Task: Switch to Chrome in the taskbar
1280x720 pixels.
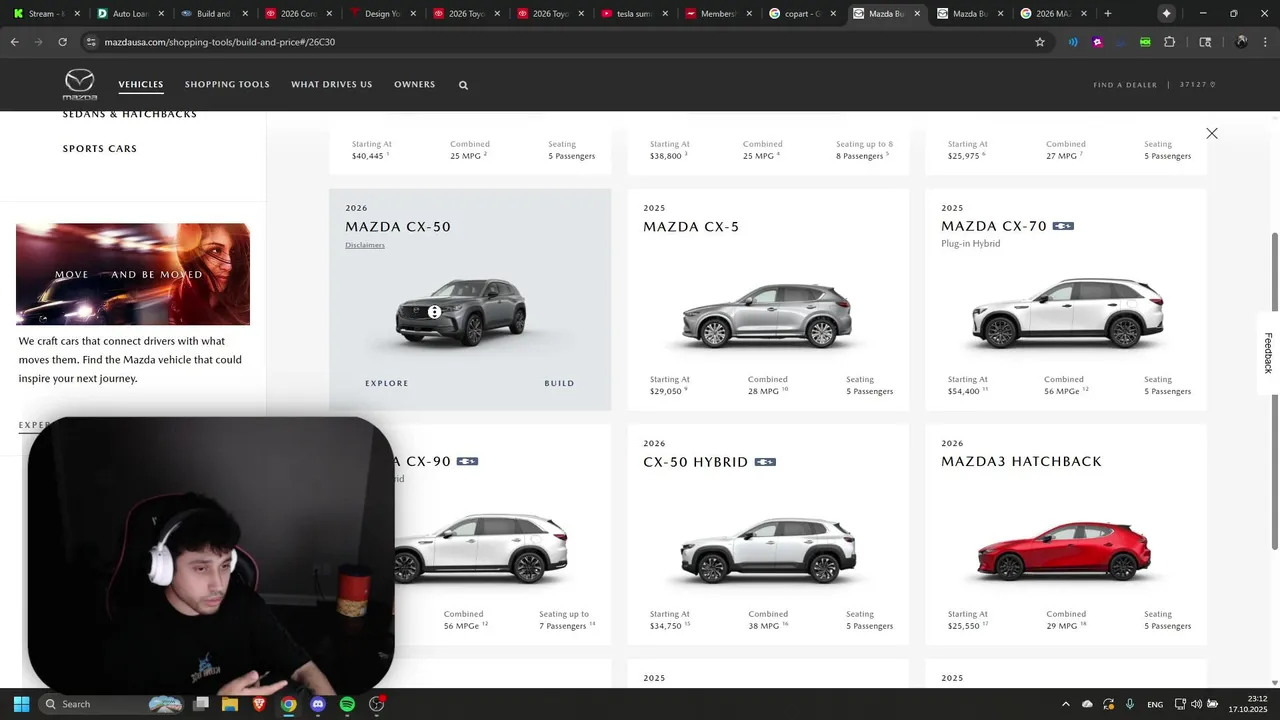Action: (x=288, y=704)
